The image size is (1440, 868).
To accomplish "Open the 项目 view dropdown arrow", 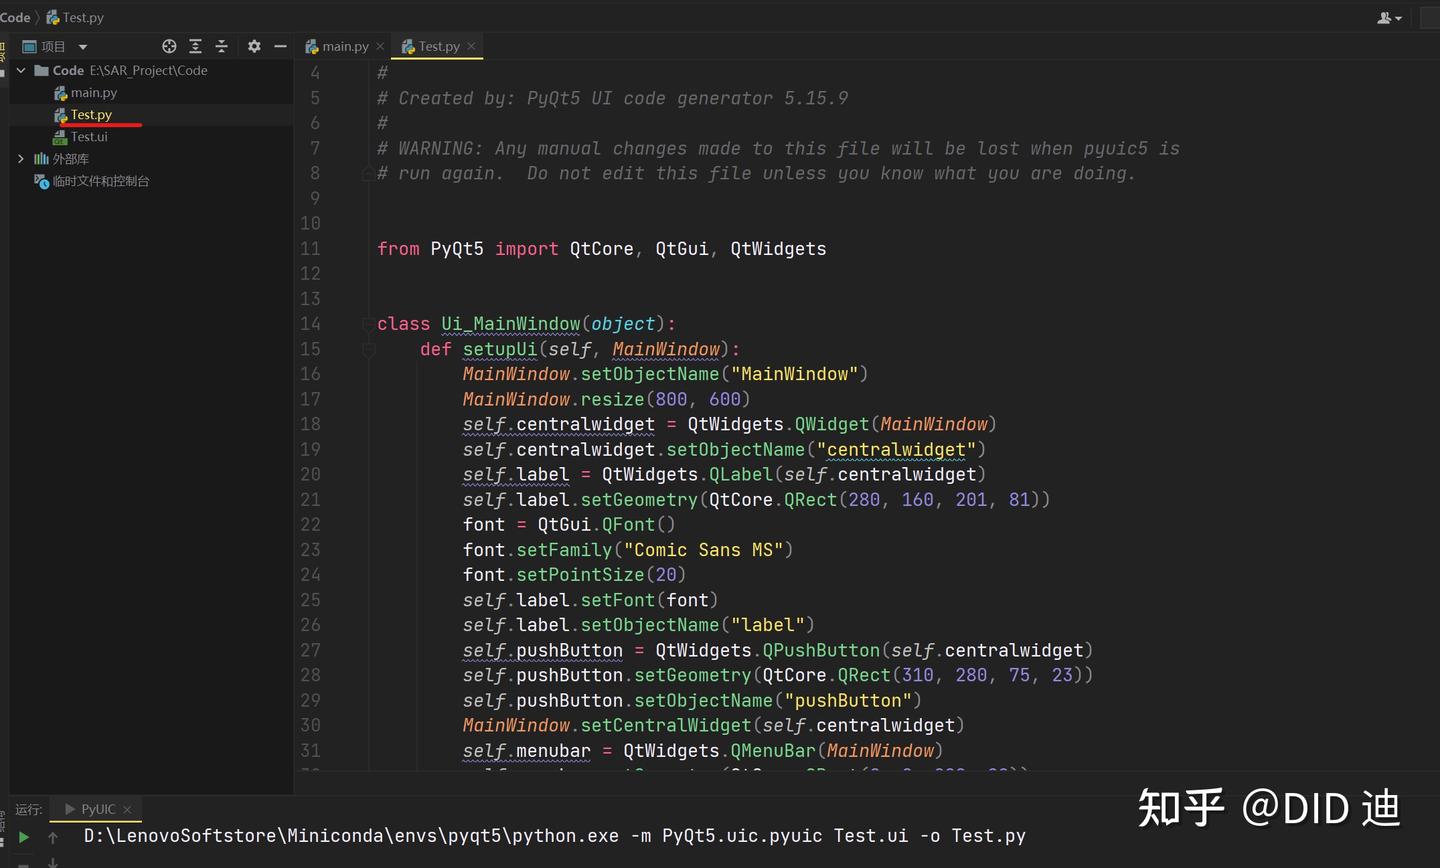I will 82,46.
